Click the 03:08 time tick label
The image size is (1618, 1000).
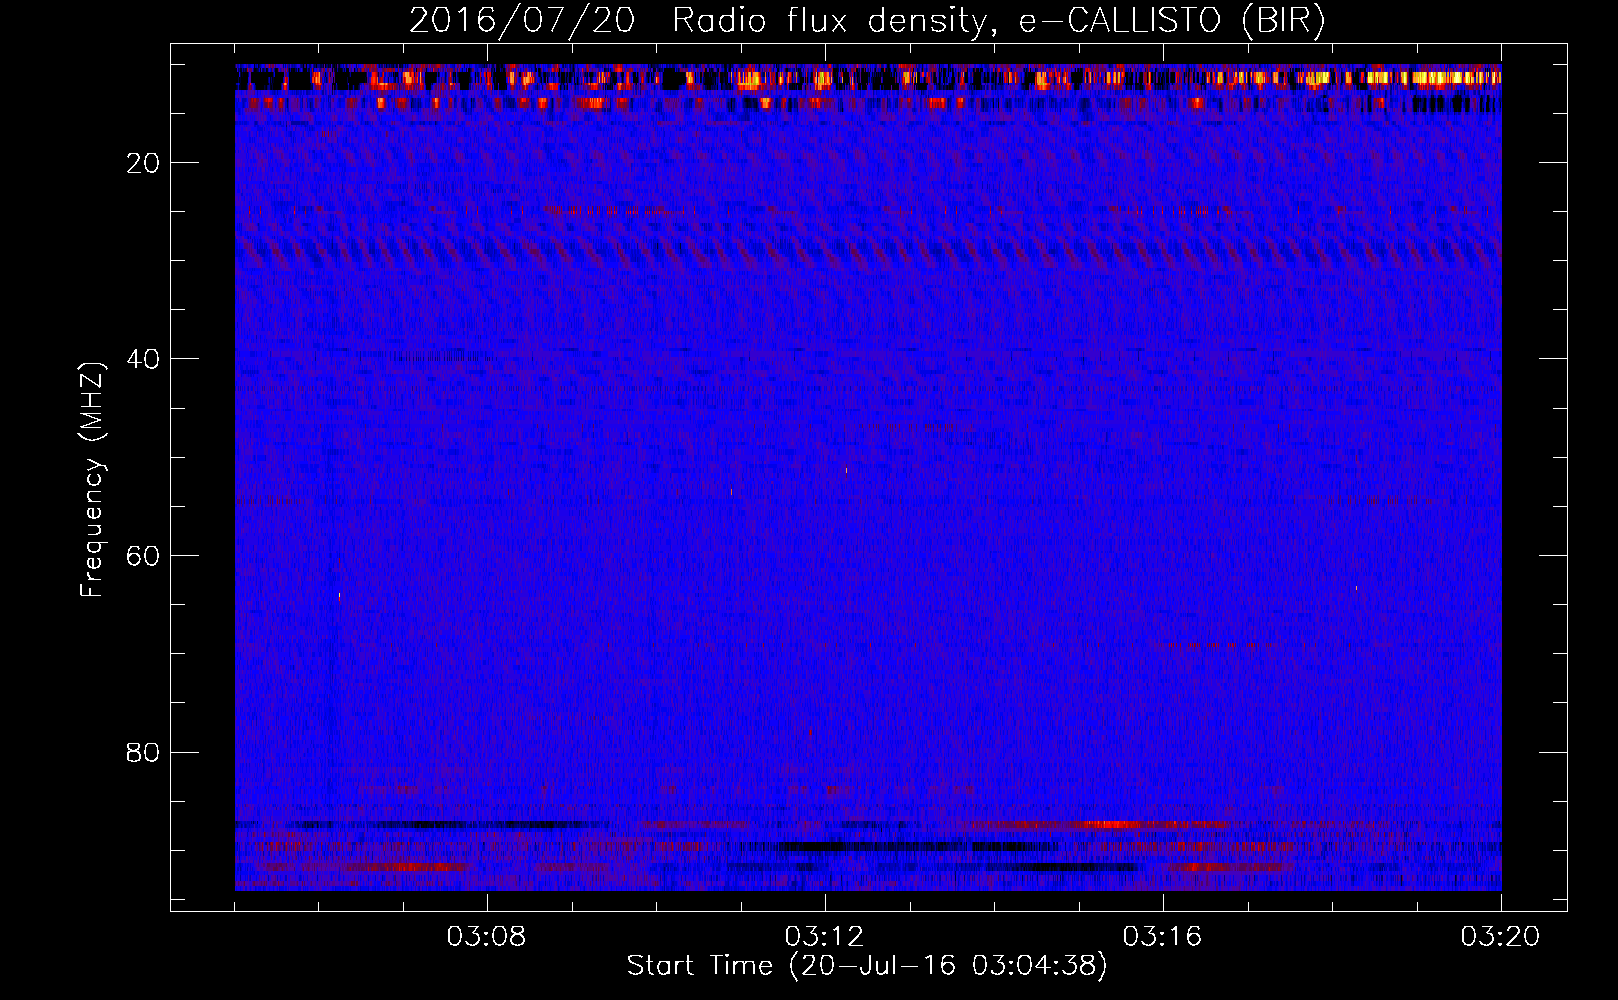pyautogui.click(x=487, y=937)
